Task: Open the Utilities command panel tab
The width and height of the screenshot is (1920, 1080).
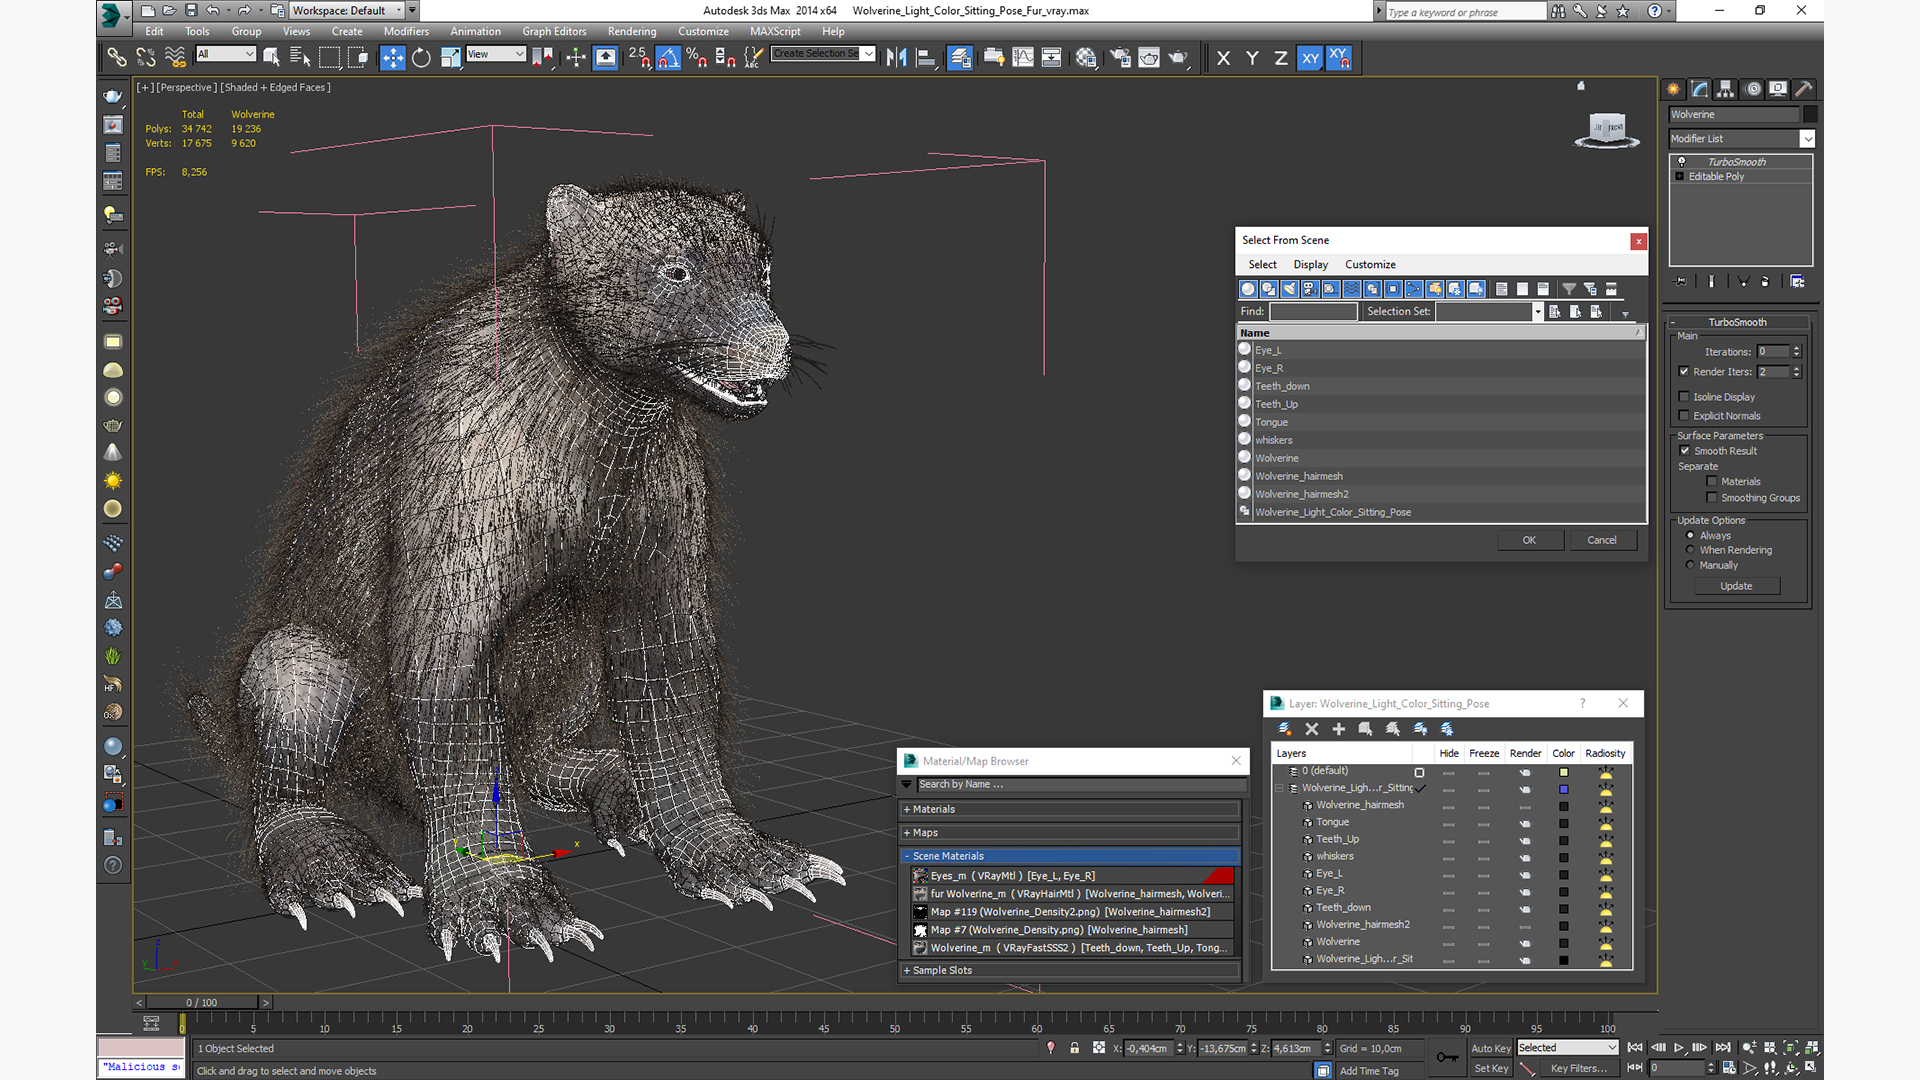Action: (x=1804, y=89)
